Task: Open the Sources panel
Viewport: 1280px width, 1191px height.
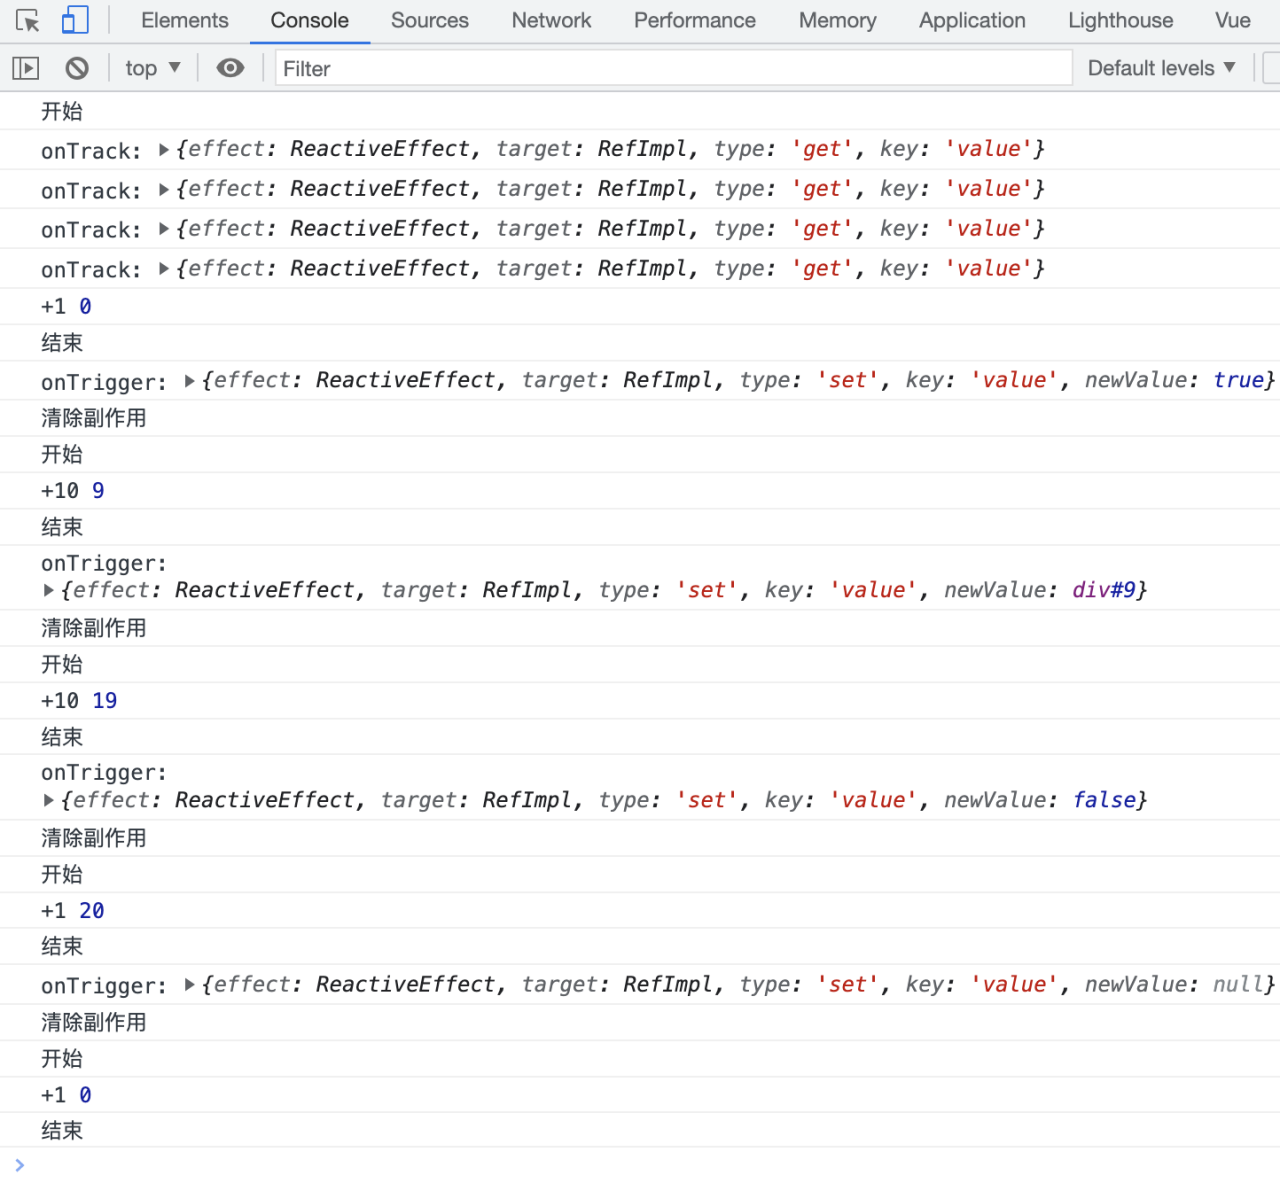Action: (x=430, y=20)
